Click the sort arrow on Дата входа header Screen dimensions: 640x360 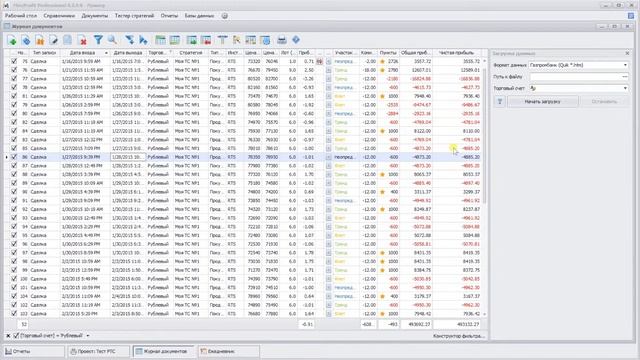coord(106,53)
